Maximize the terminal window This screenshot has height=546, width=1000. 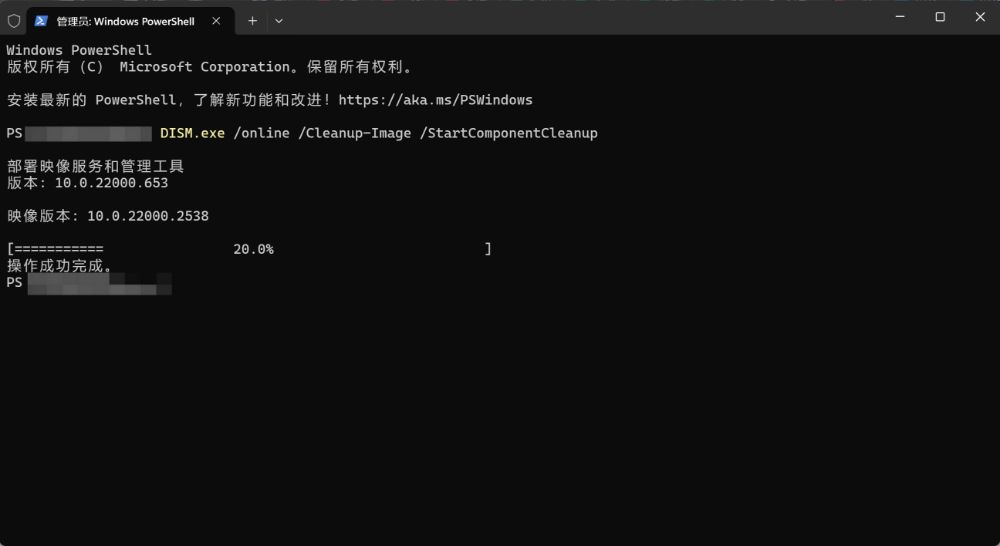940,17
